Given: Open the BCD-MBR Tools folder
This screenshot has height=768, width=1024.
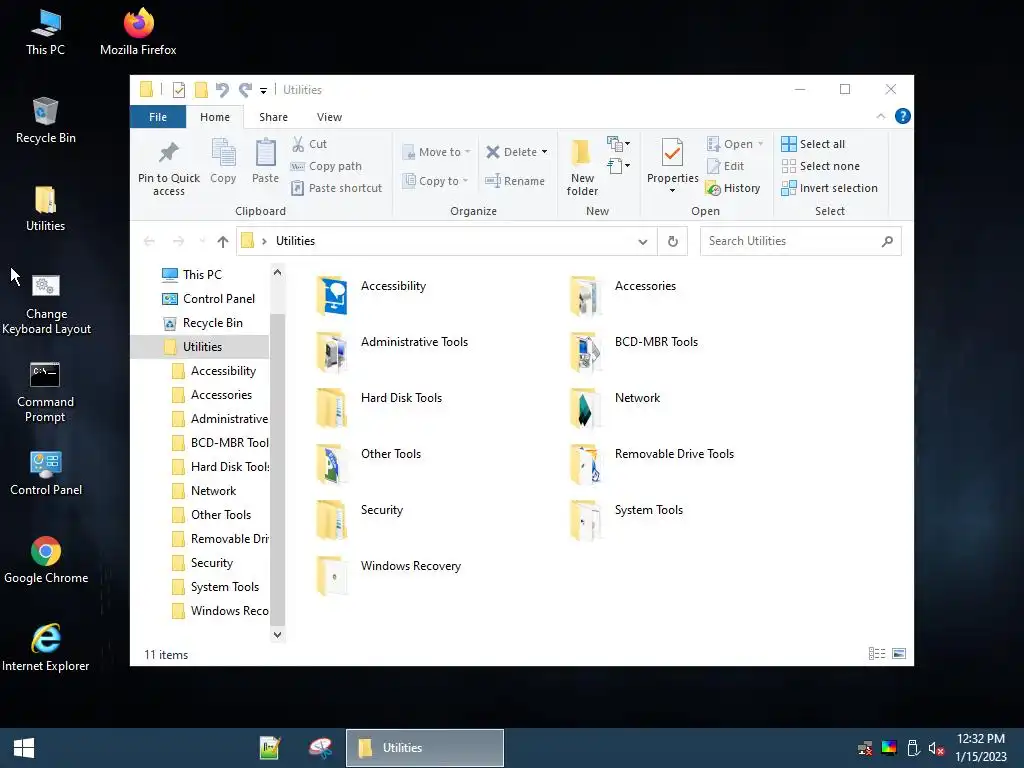Looking at the screenshot, I should [x=634, y=351].
